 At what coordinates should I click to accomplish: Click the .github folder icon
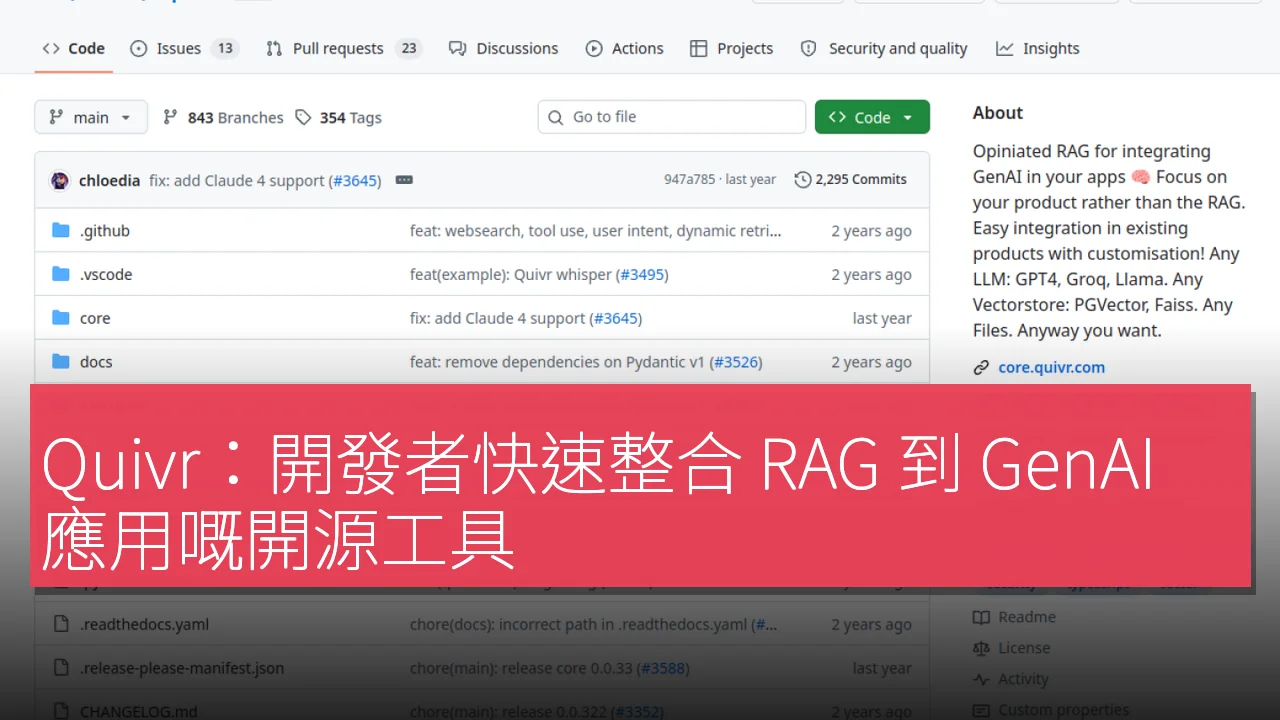[61, 231]
